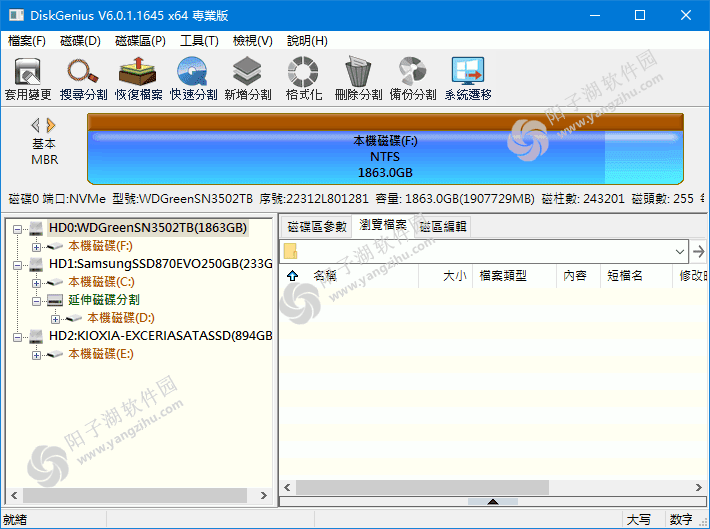Open the 磁碟(D) menu

[80, 41]
